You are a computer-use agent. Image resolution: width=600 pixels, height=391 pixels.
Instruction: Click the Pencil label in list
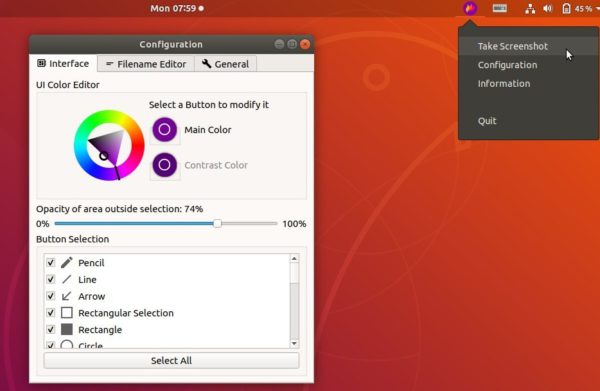tap(91, 263)
